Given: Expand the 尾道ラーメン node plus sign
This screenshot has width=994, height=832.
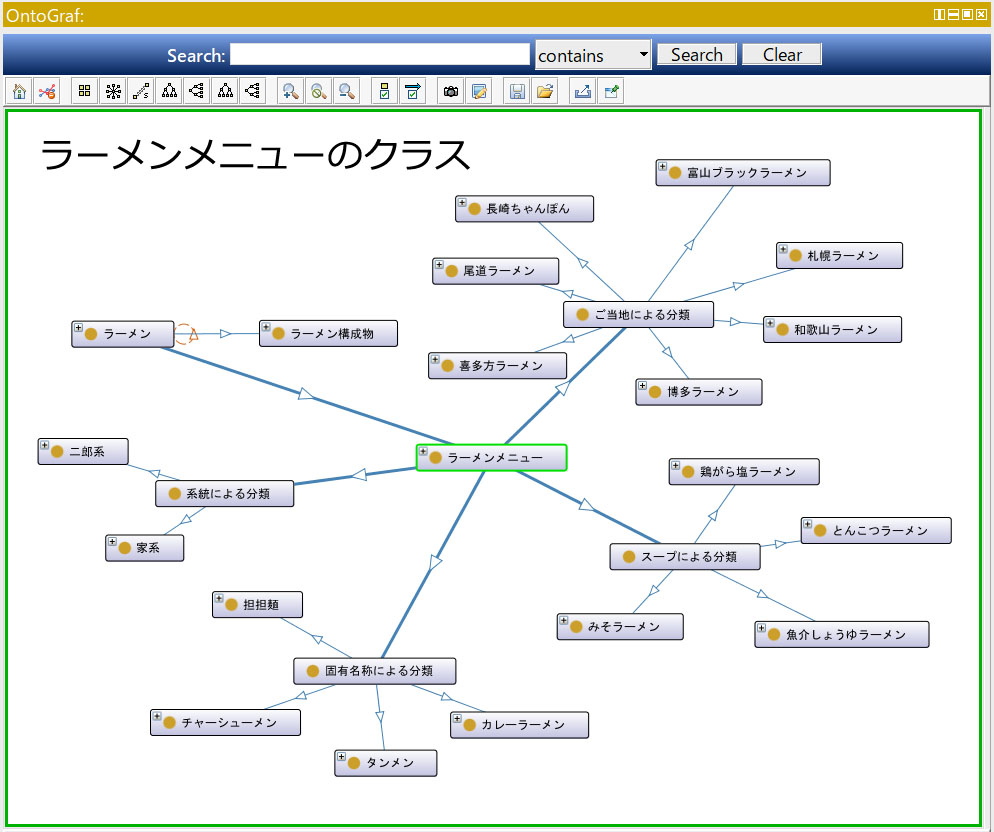Looking at the screenshot, I should coord(439,265).
